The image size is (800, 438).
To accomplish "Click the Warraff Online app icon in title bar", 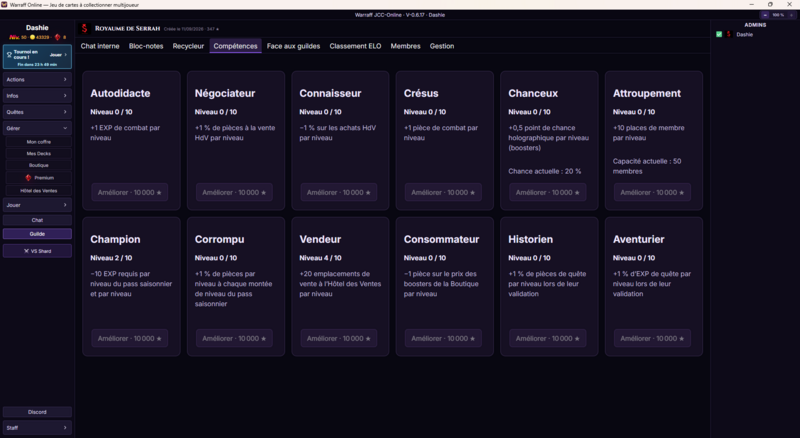I will pos(4,4).
